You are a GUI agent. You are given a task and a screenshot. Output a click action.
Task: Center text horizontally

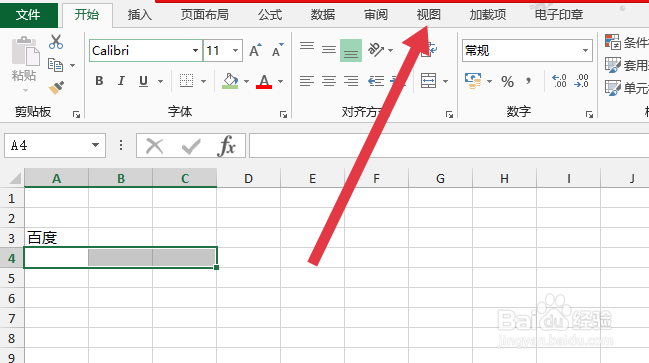329,81
